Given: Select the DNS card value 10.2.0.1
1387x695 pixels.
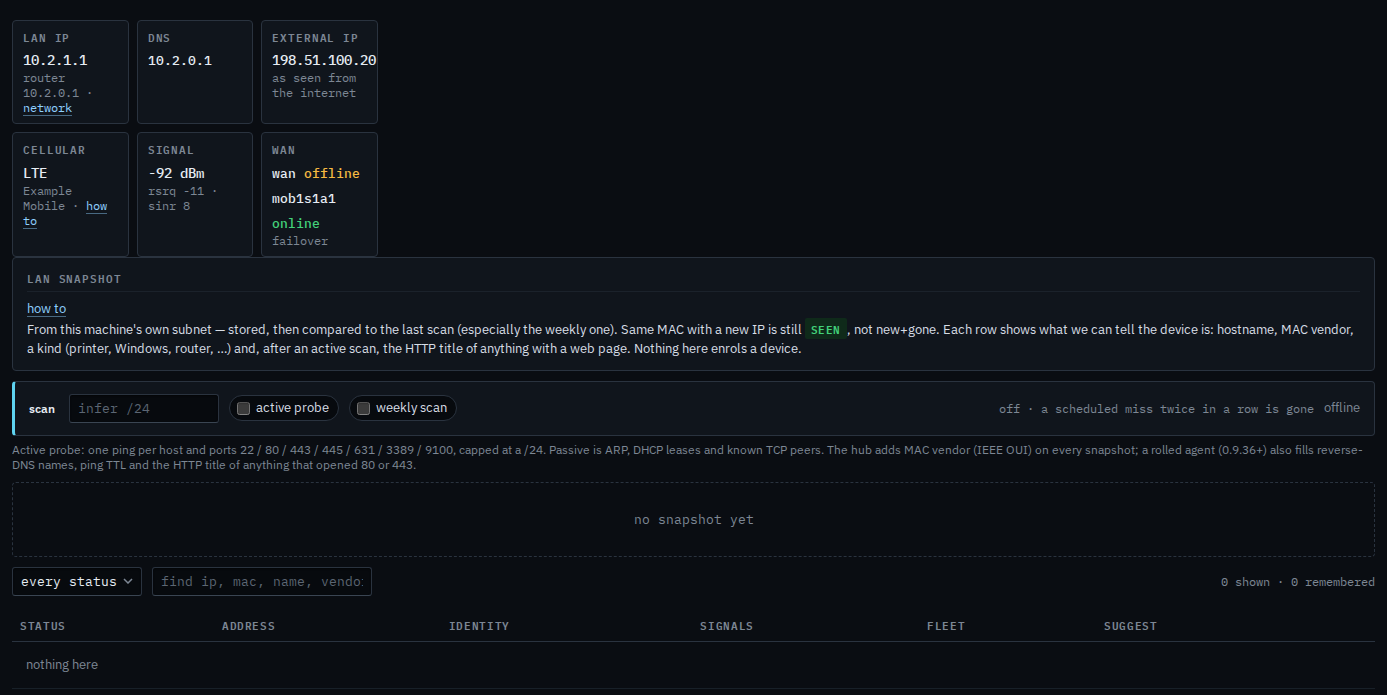Looking at the screenshot, I should (180, 60).
